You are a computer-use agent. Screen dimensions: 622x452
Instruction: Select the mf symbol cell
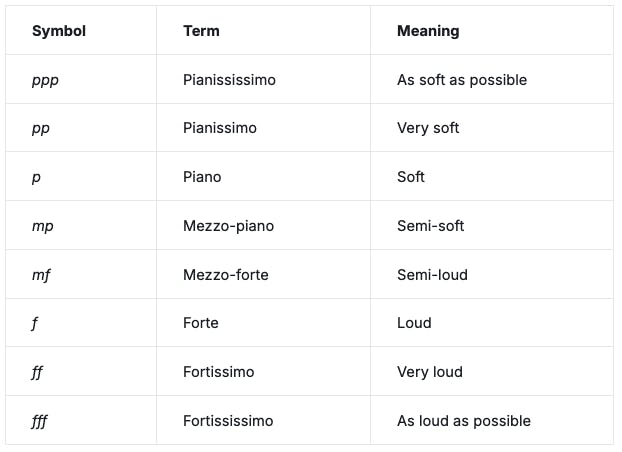[x=41, y=275]
